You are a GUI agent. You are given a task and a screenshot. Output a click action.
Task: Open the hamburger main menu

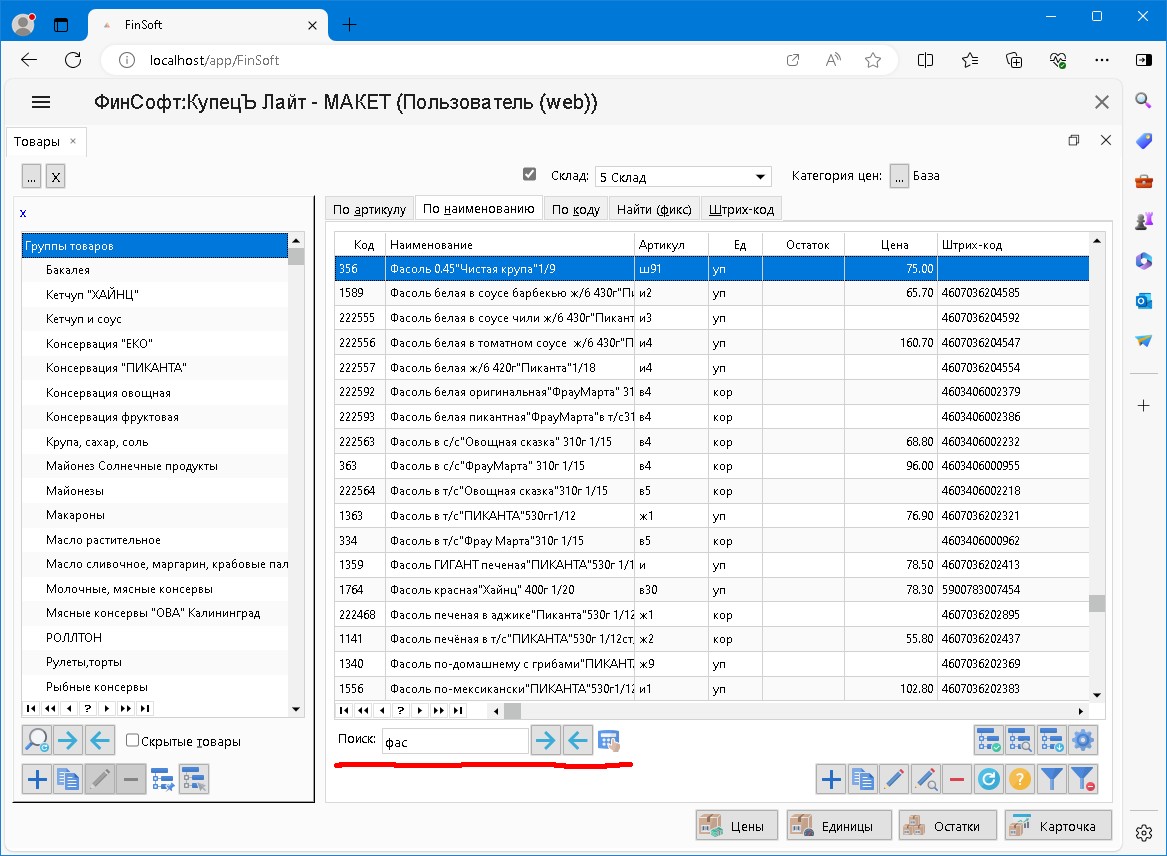[41, 102]
